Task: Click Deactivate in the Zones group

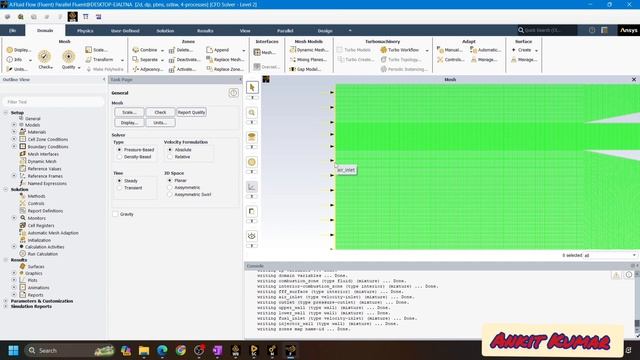Action: 184,60
